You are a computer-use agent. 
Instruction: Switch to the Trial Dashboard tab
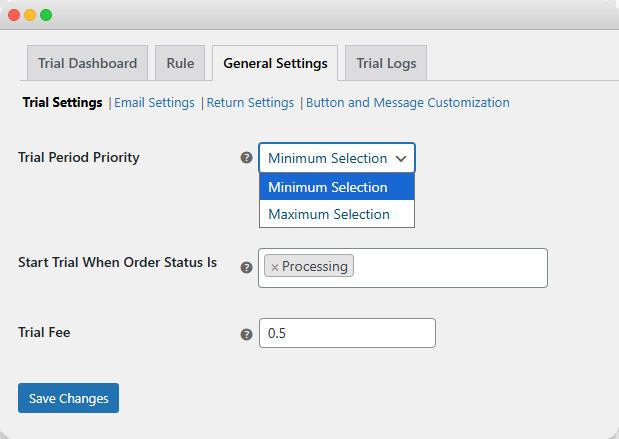point(87,63)
